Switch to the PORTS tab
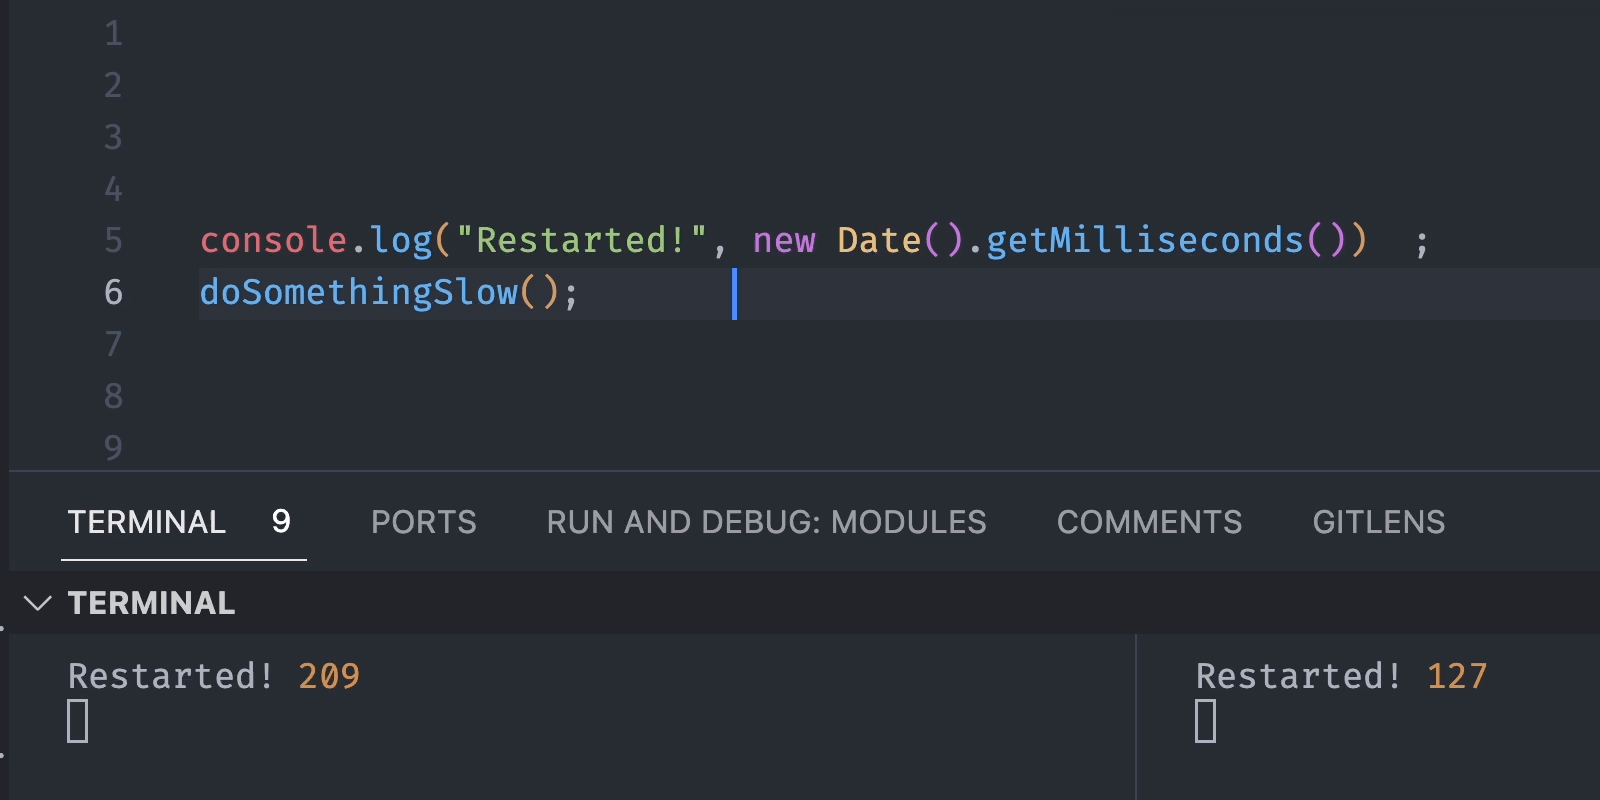The height and width of the screenshot is (800, 1600). tap(423, 522)
